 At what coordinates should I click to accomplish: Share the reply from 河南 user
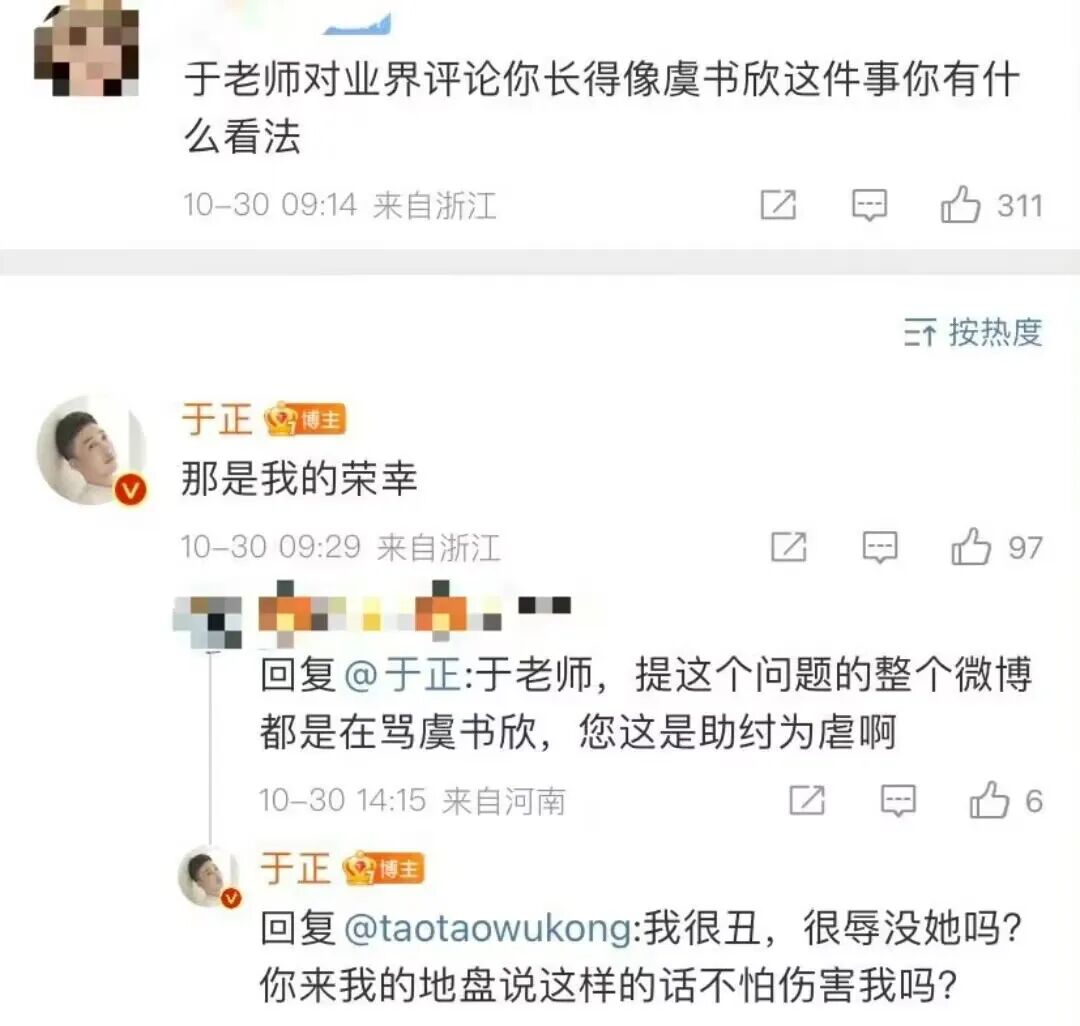pos(807,800)
